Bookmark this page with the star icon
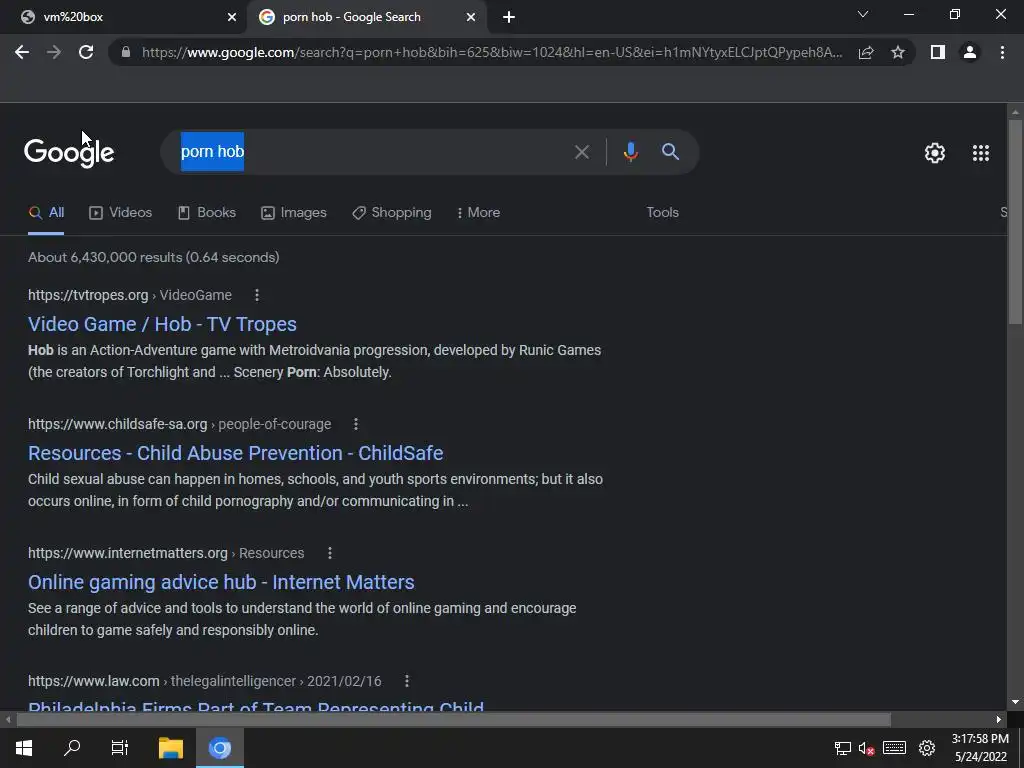1024x768 pixels. pos(898,52)
